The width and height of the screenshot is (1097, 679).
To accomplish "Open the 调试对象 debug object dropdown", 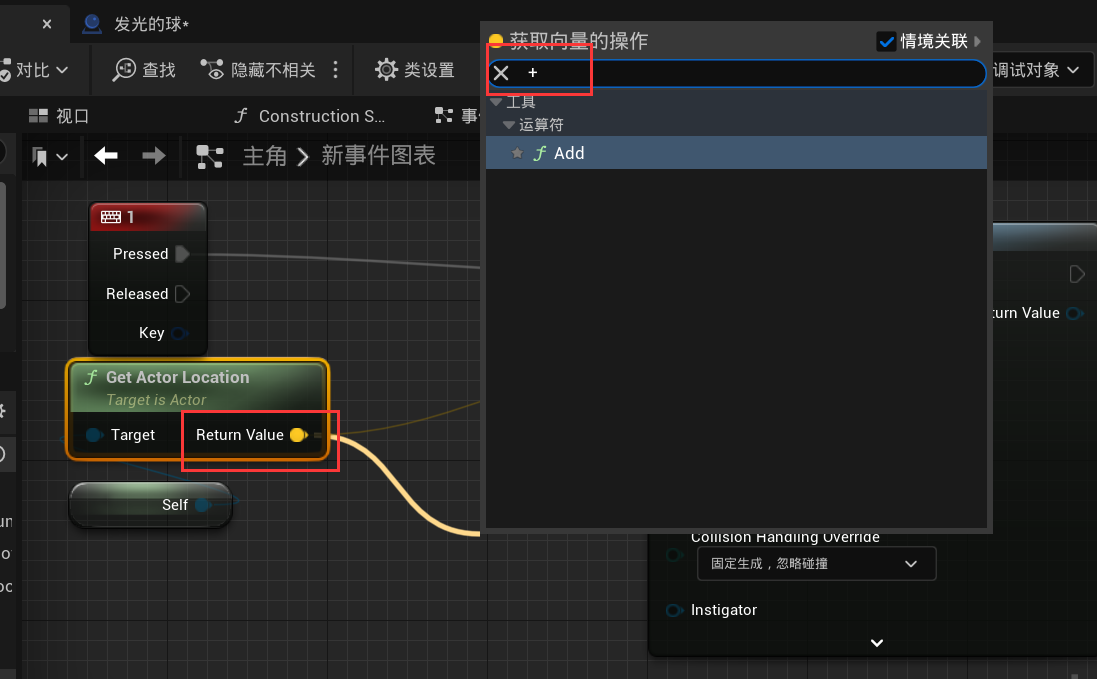I will pyautogui.click(x=1036, y=70).
